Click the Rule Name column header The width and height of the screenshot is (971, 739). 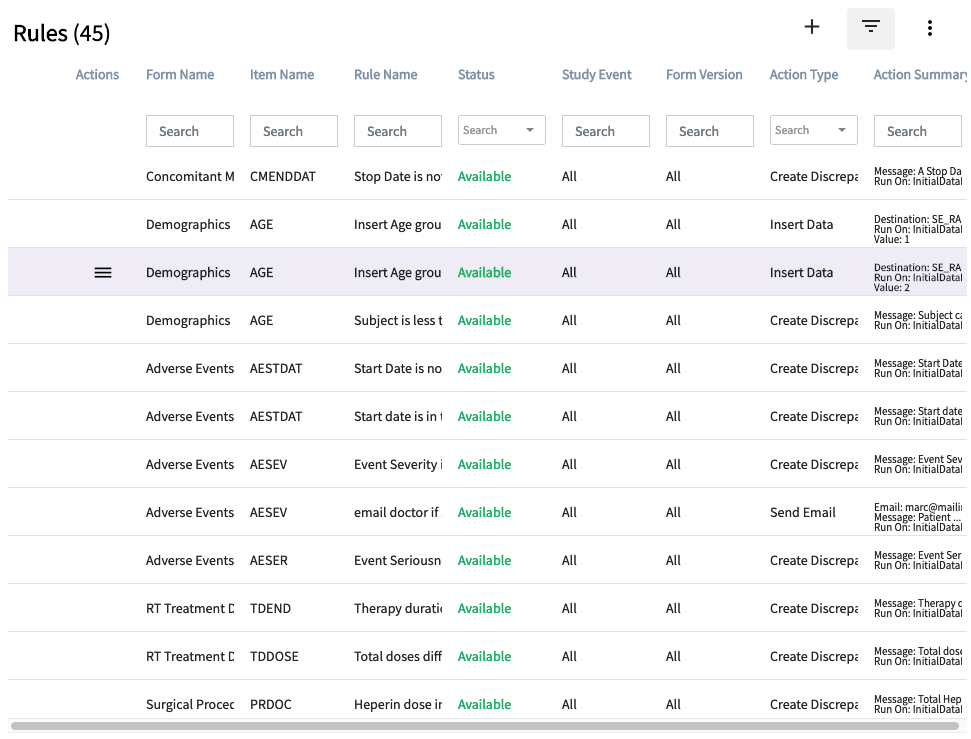click(385, 75)
